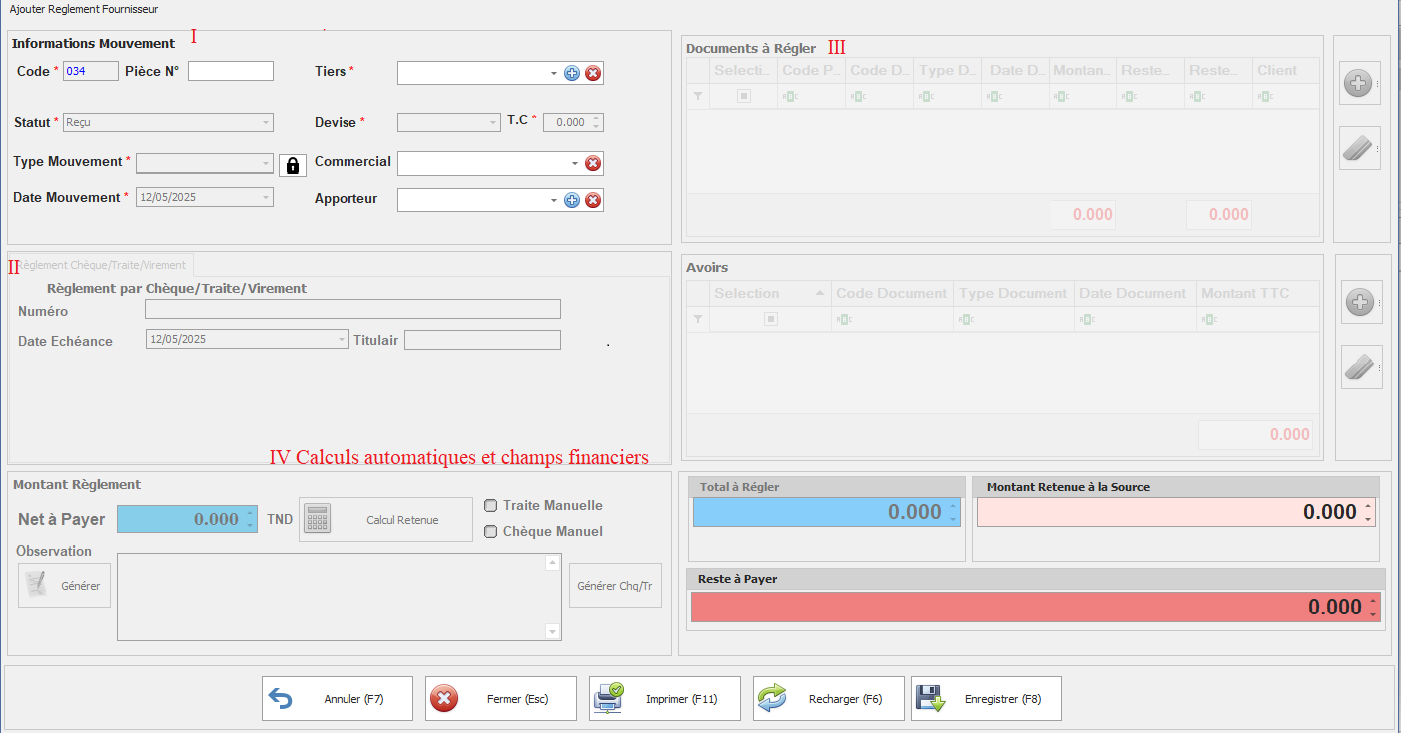Click the add button beside Documents à Régler

pos(1357,85)
